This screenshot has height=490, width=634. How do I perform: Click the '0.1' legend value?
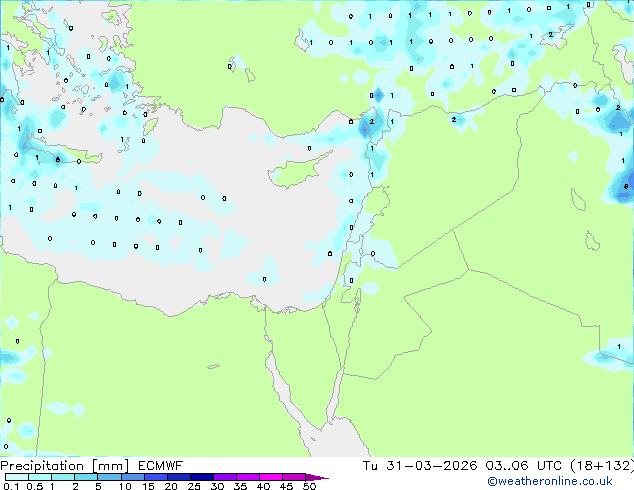11,486
